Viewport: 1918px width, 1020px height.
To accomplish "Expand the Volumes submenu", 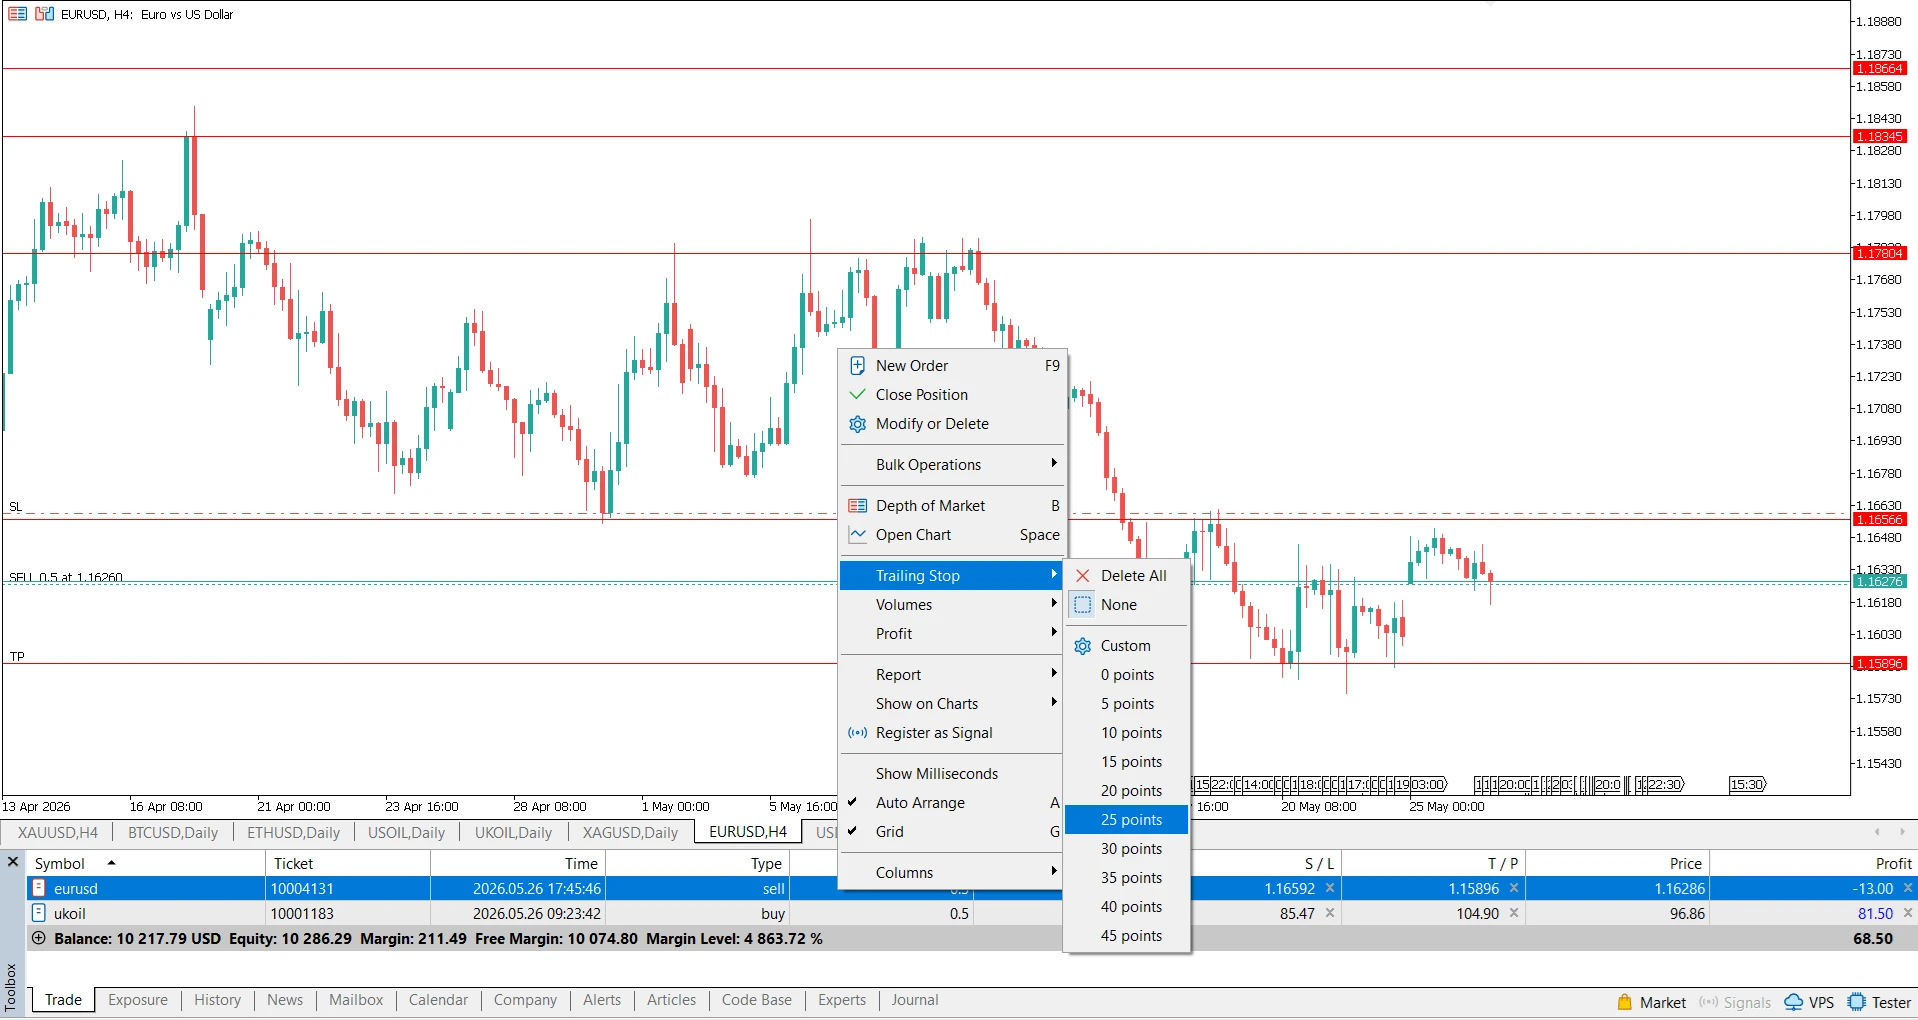I will (x=951, y=605).
